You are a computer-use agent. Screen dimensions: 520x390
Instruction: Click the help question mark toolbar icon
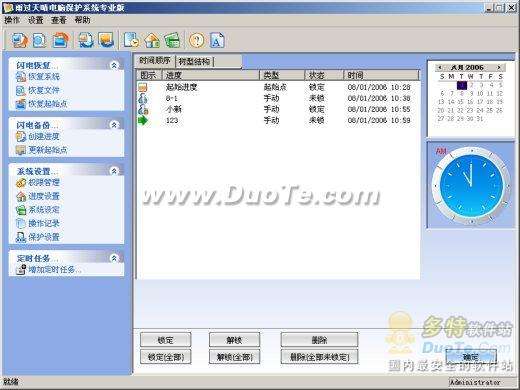pos(197,40)
